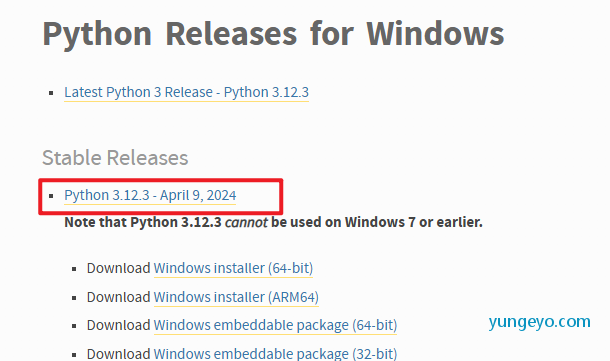Click the bullet before Python 3.12.3 - April 9
Viewport: 610px width, 361px height.
(x=51, y=196)
